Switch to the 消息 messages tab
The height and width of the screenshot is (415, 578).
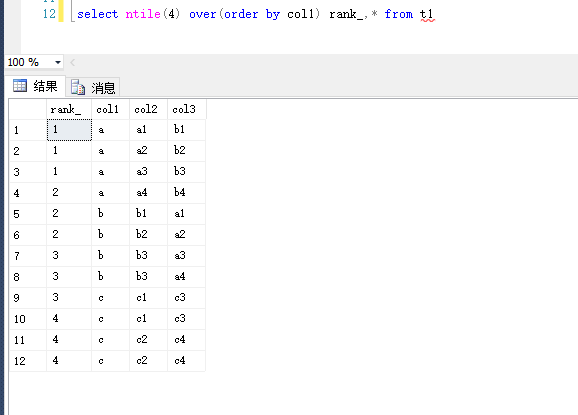pos(93,87)
